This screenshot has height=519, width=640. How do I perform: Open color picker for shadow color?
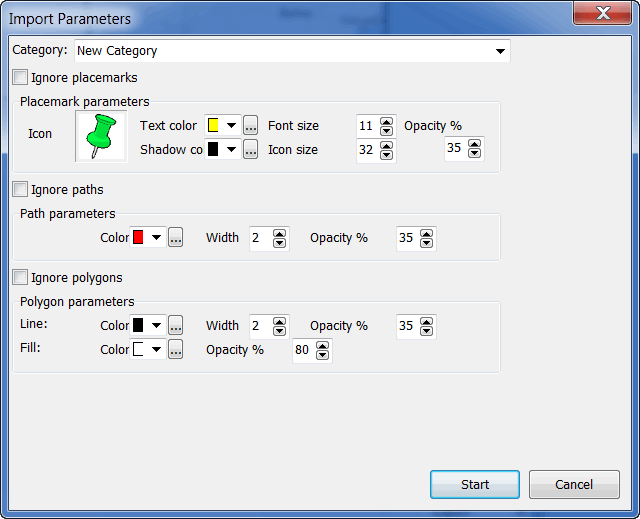click(x=250, y=150)
